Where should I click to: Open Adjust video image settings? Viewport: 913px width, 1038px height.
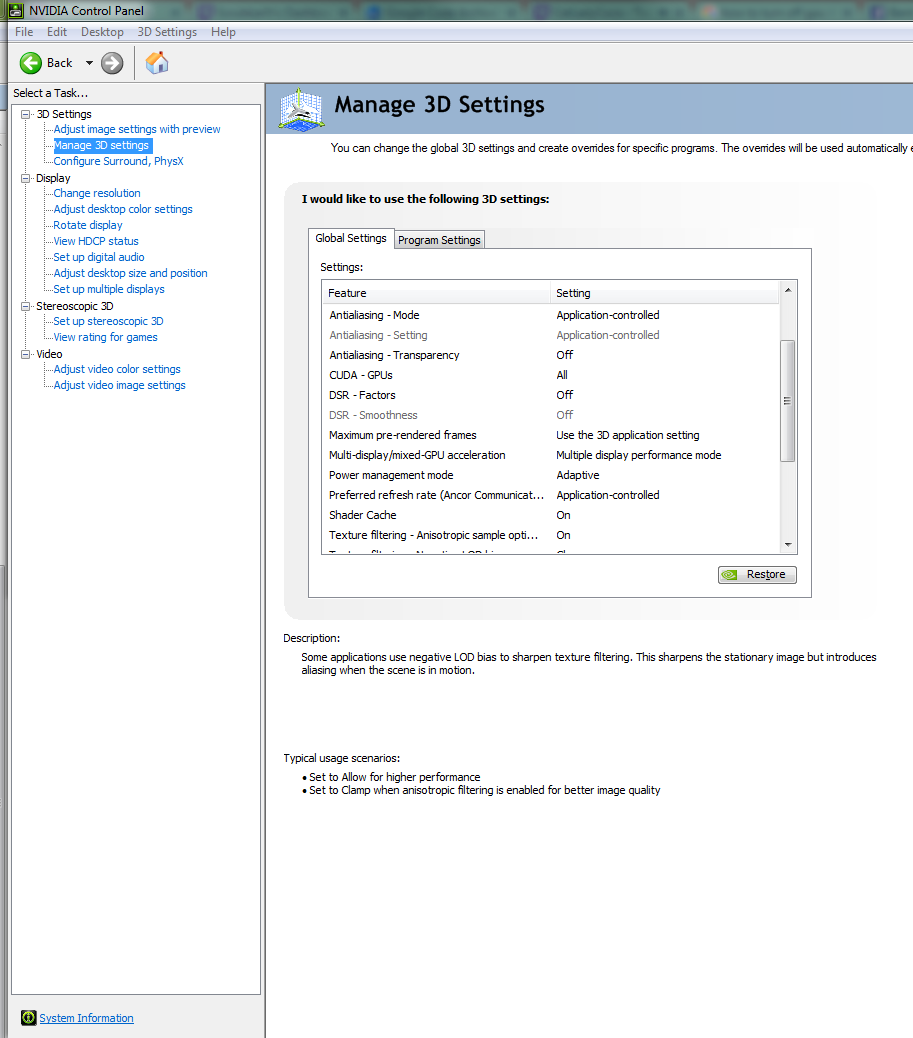[119, 385]
